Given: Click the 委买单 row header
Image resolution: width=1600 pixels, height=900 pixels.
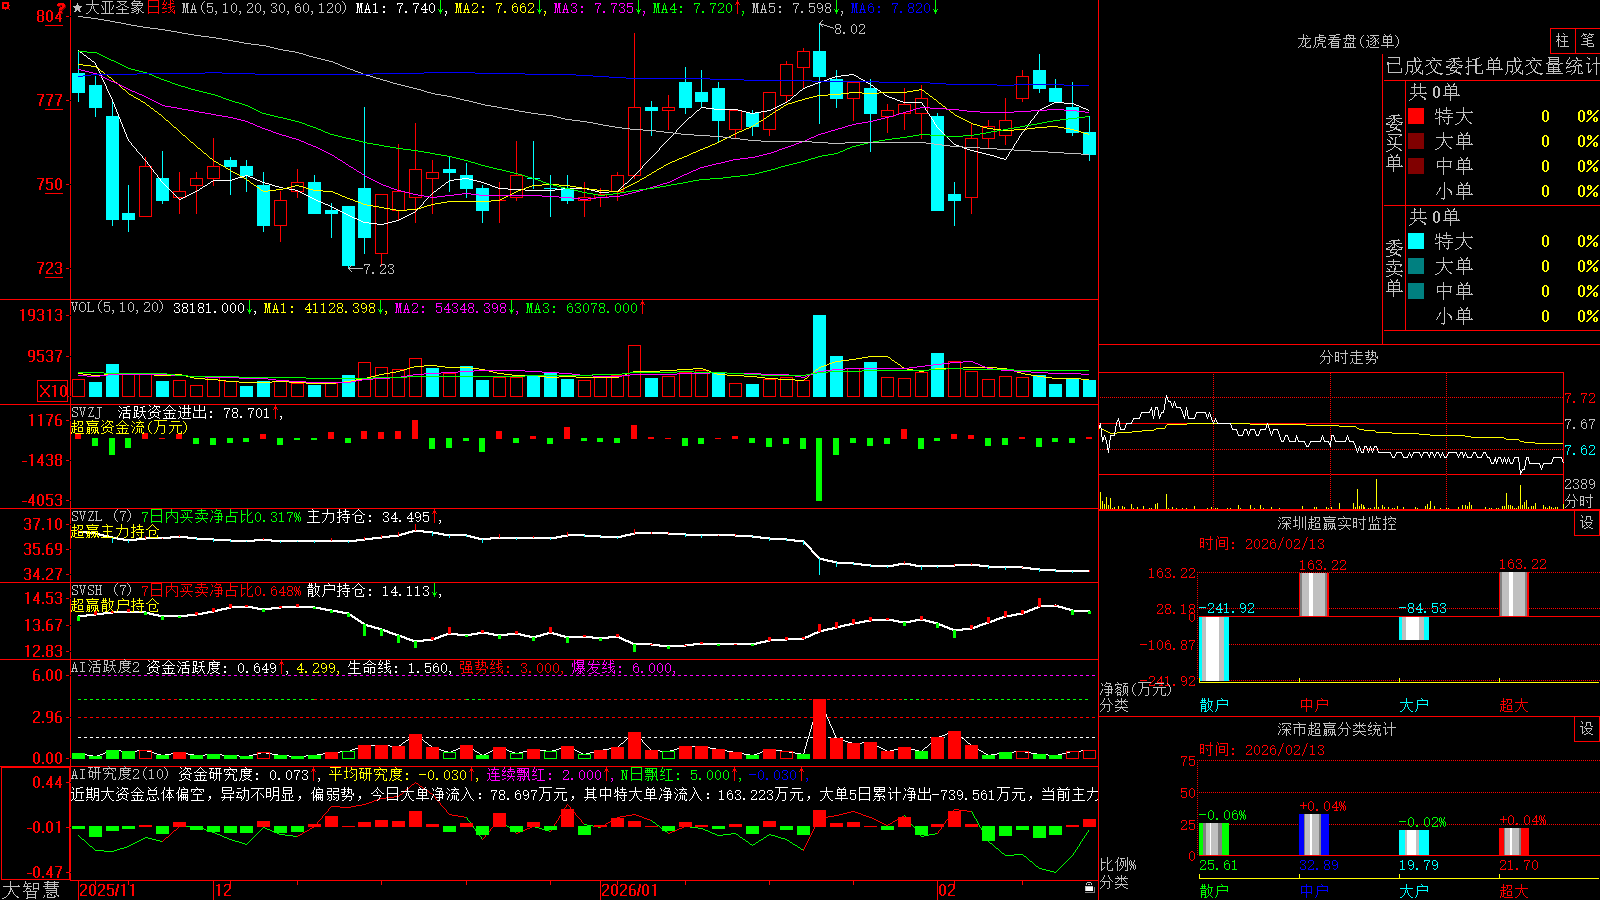Looking at the screenshot, I should pyautogui.click(x=1394, y=142).
